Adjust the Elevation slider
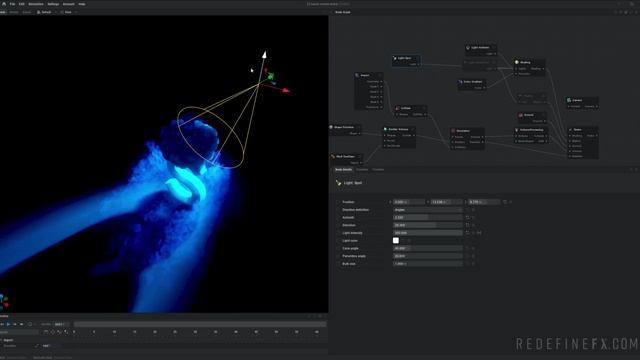The image size is (640, 360). (428, 225)
